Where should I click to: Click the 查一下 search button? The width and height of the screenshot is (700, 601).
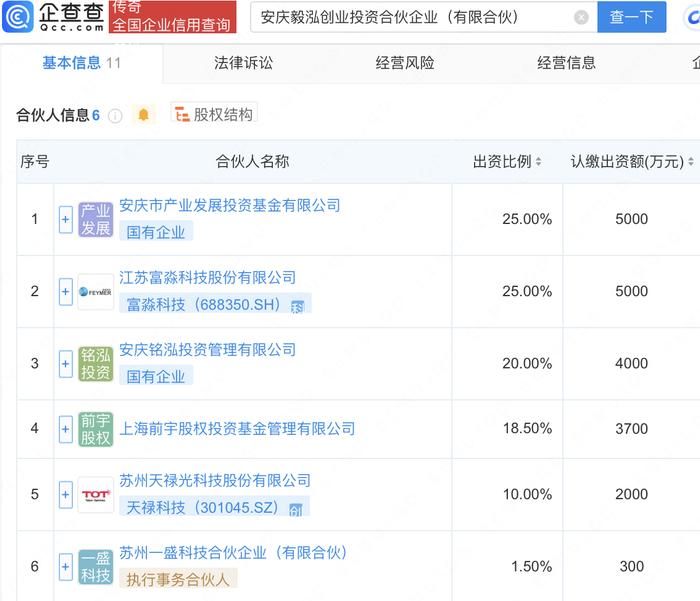[632, 17]
